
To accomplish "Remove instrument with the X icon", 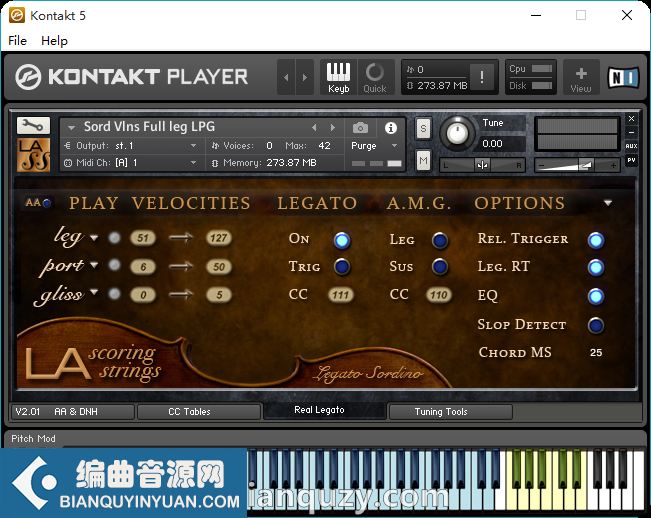I will (x=631, y=119).
